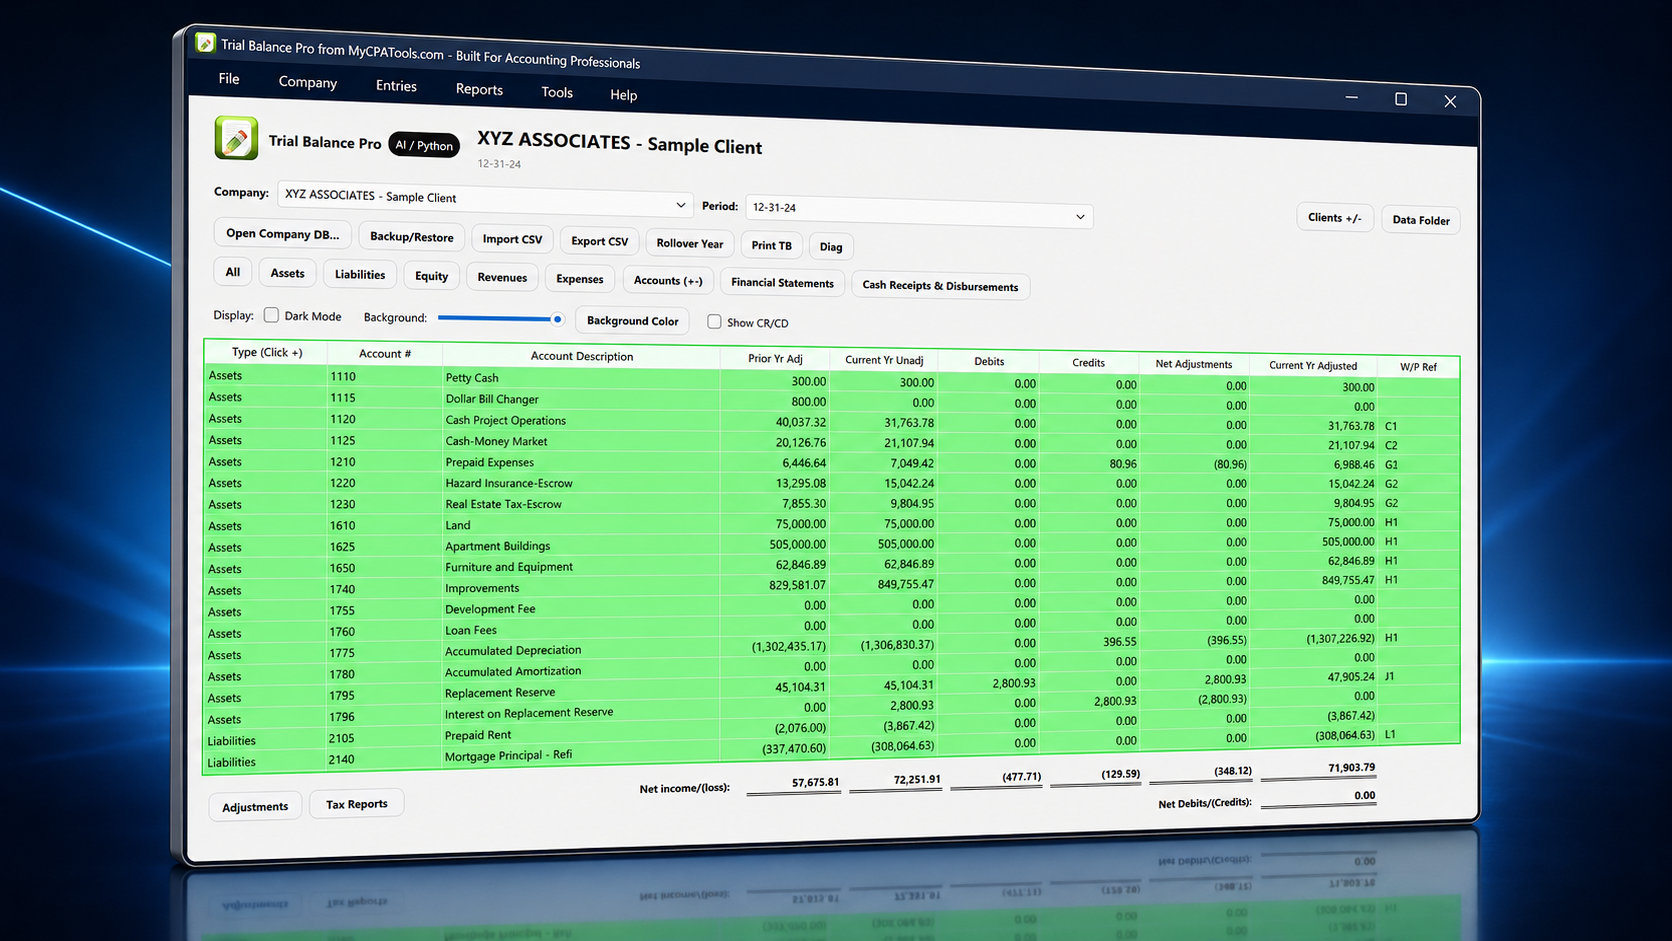
Task: Open the File menu
Action: pos(229,78)
